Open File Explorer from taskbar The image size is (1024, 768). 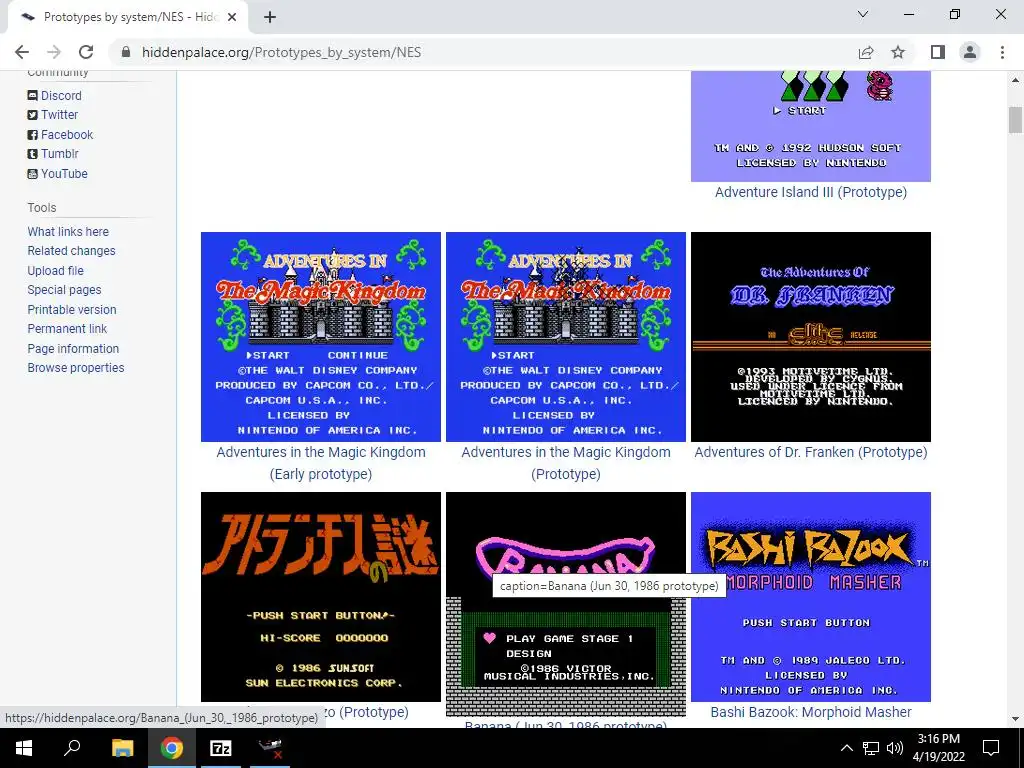point(122,748)
